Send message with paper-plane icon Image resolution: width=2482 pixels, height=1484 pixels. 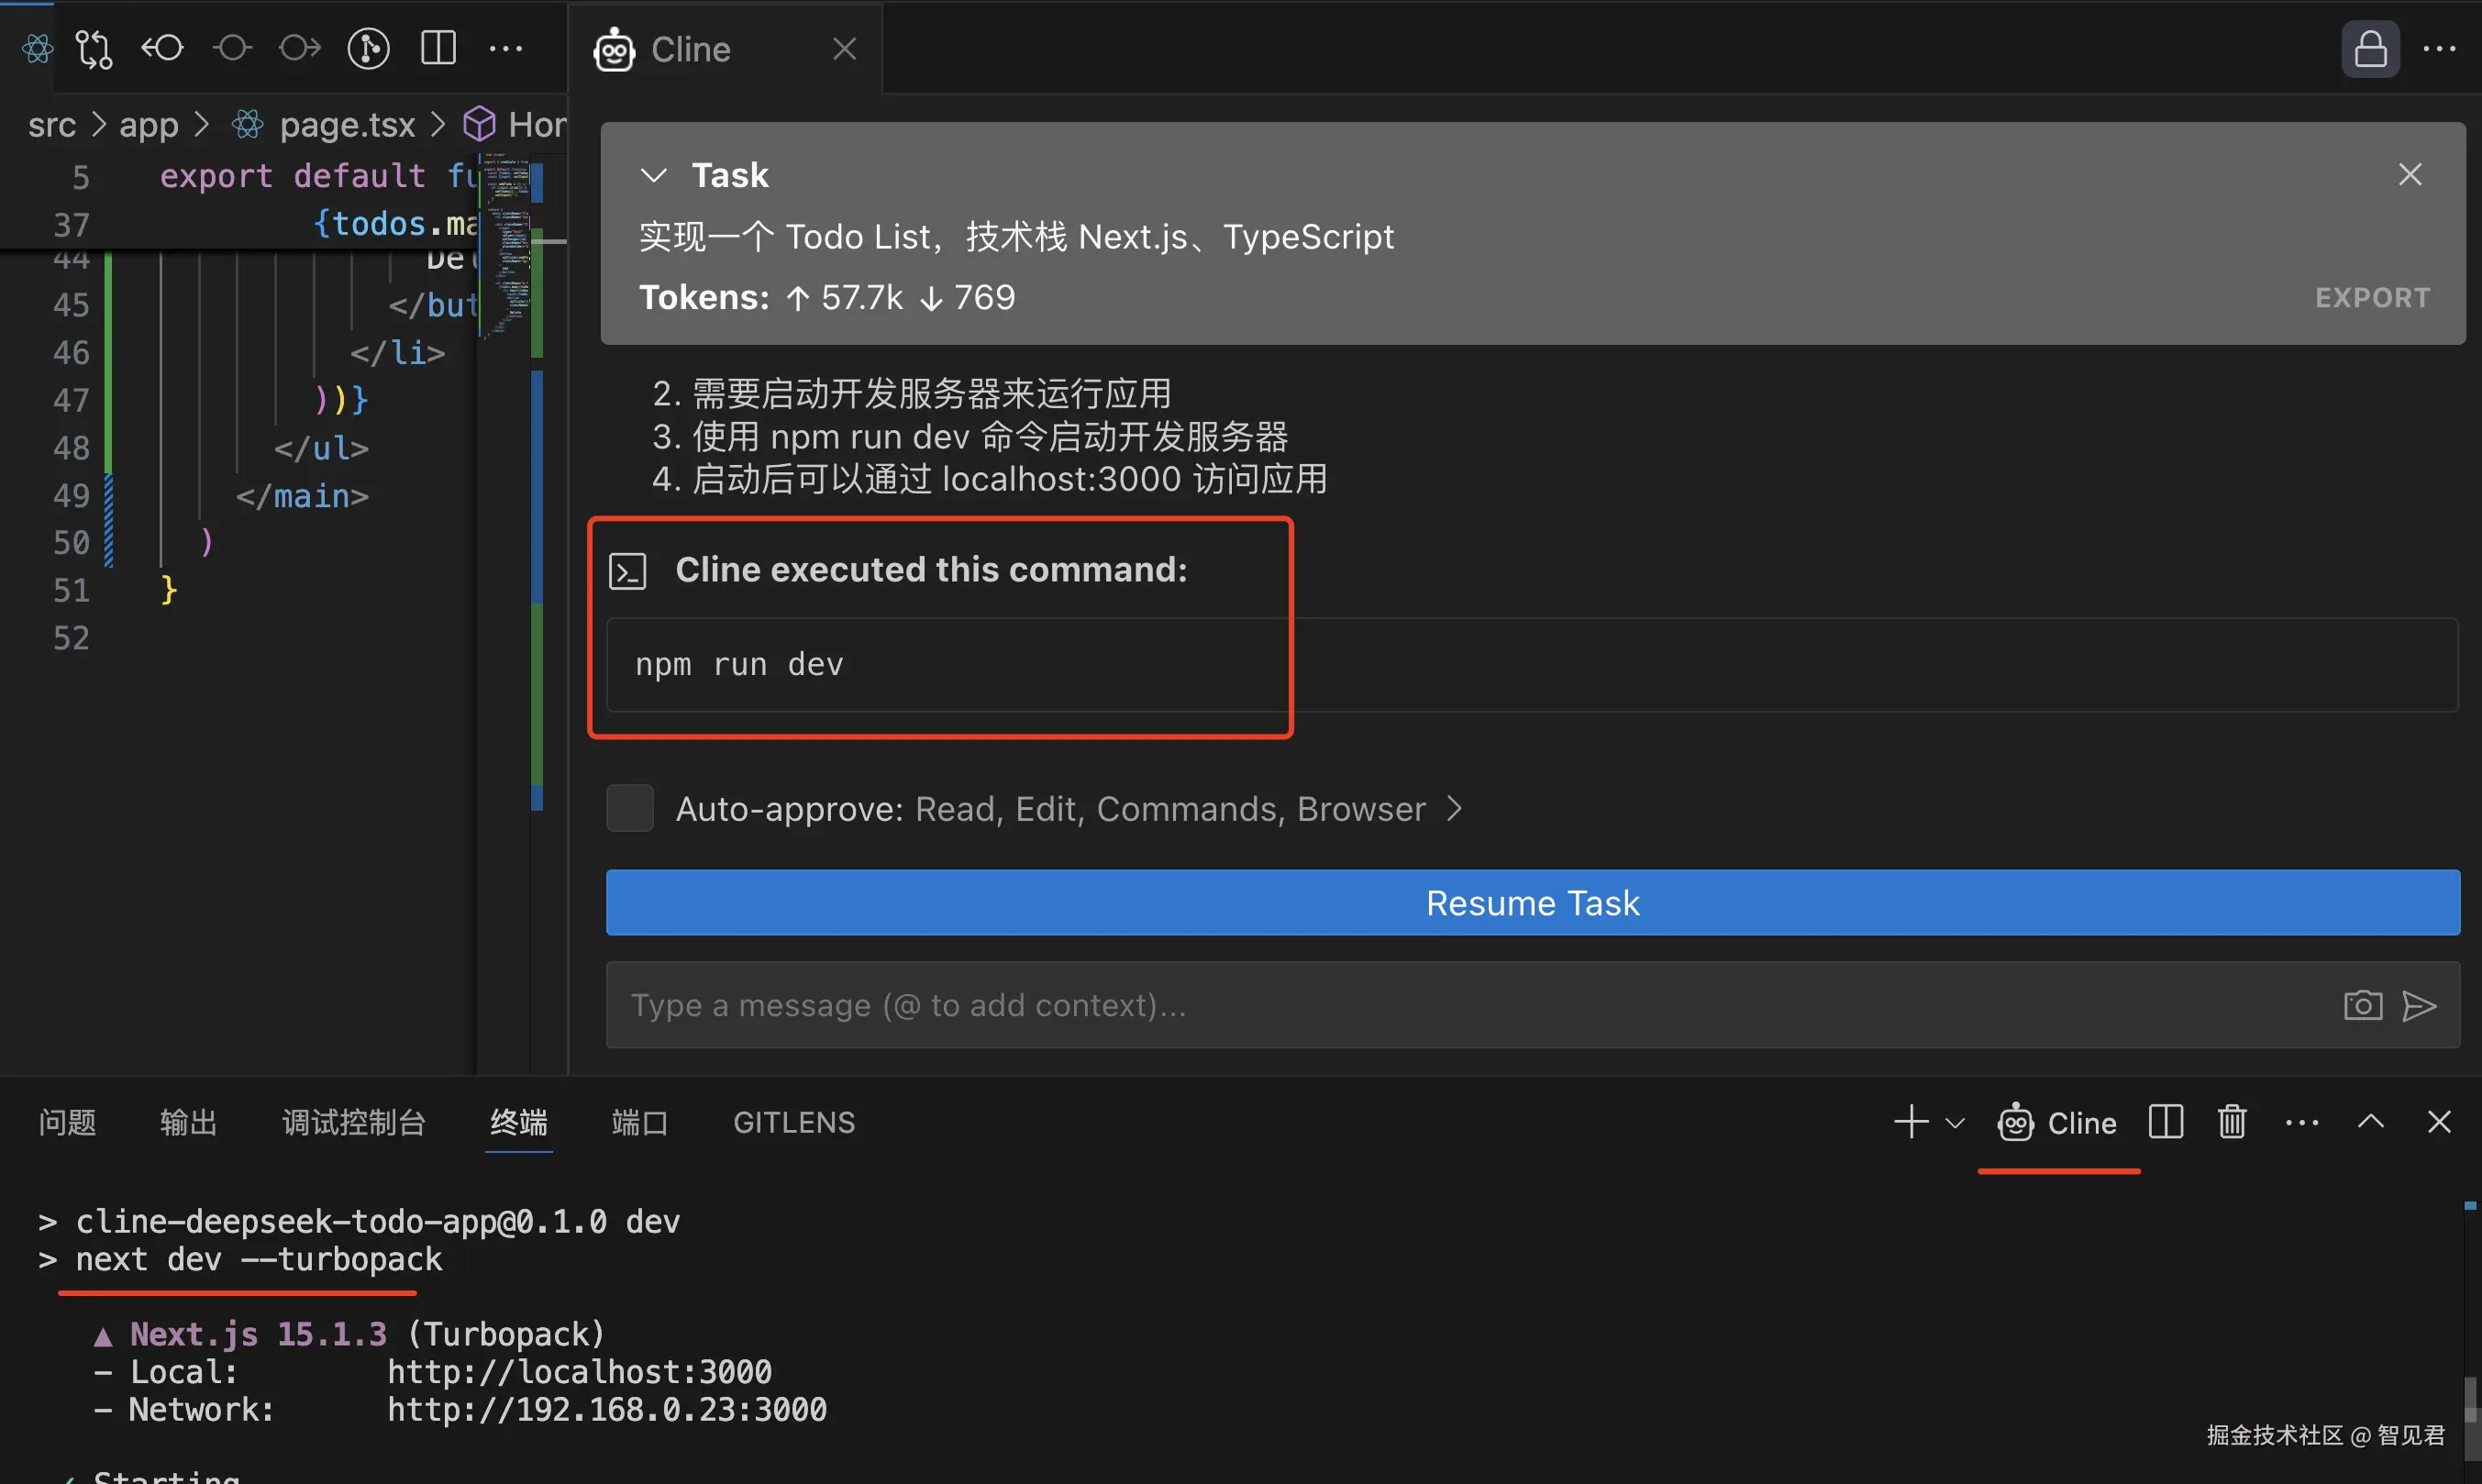tap(2419, 1005)
